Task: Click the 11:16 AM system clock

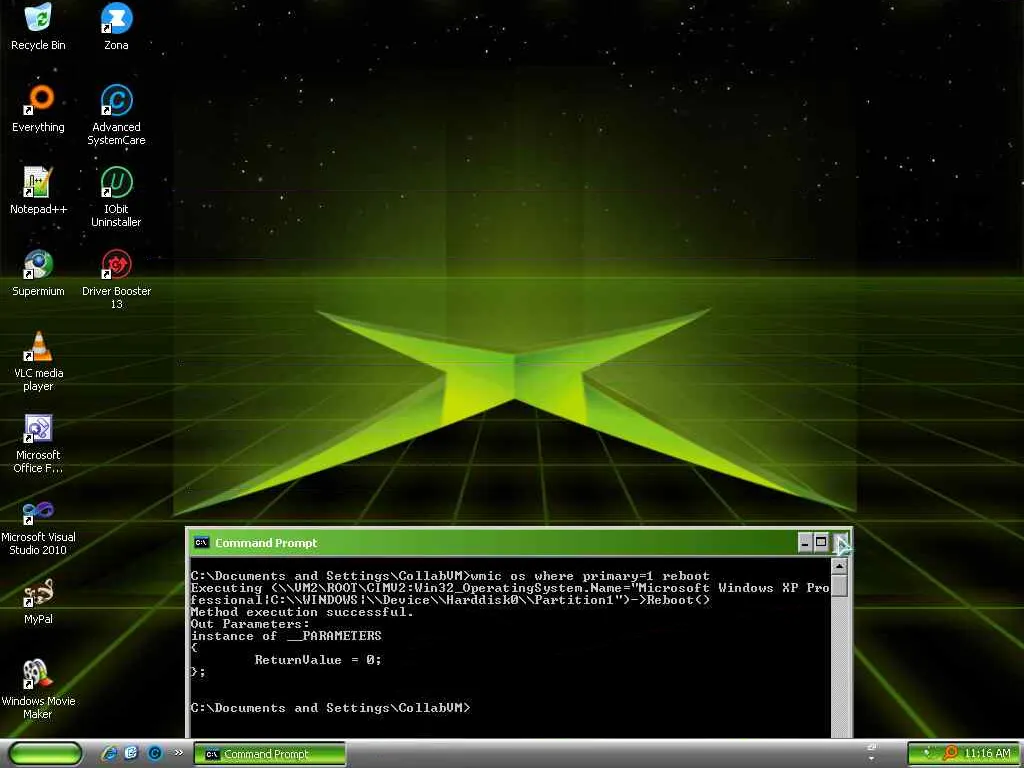Action: point(987,753)
